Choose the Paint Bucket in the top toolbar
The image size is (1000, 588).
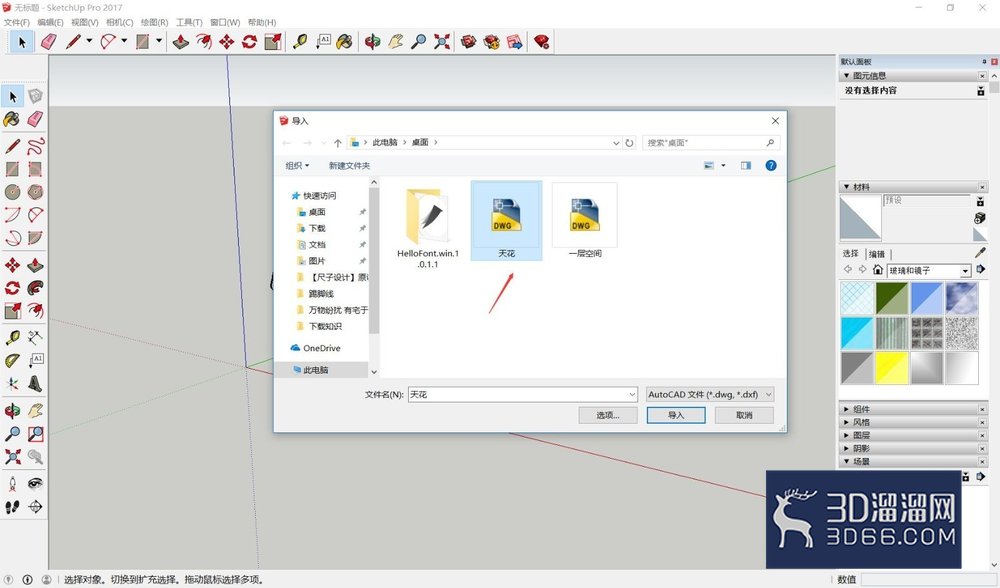[344, 42]
